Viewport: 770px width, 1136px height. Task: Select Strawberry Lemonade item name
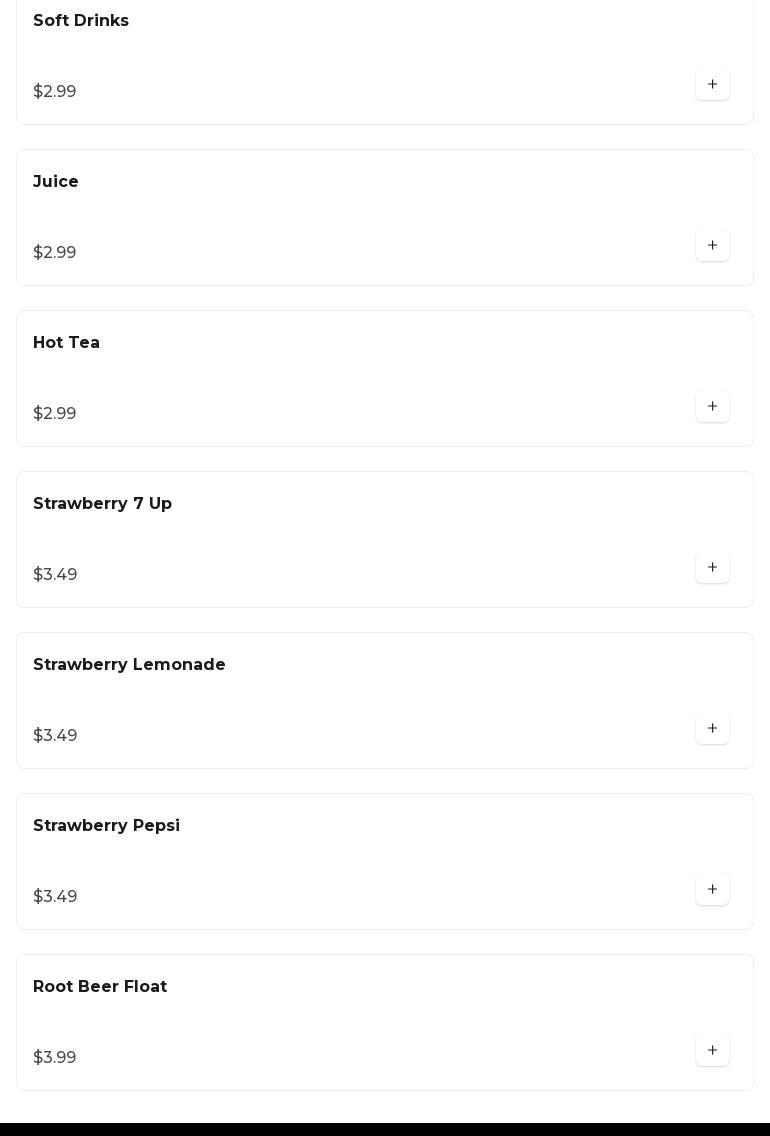tap(129, 665)
